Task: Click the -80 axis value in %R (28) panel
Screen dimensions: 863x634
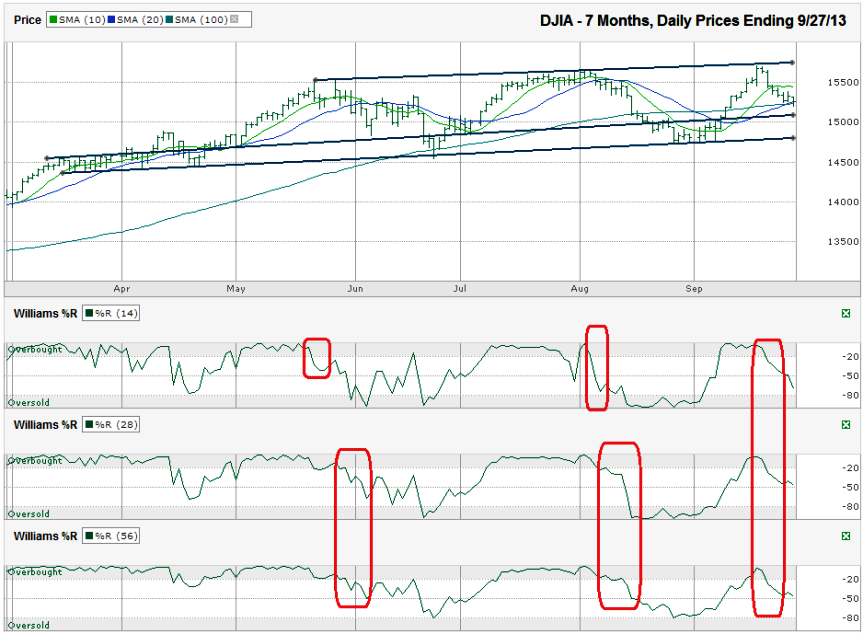Action: pos(850,506)
